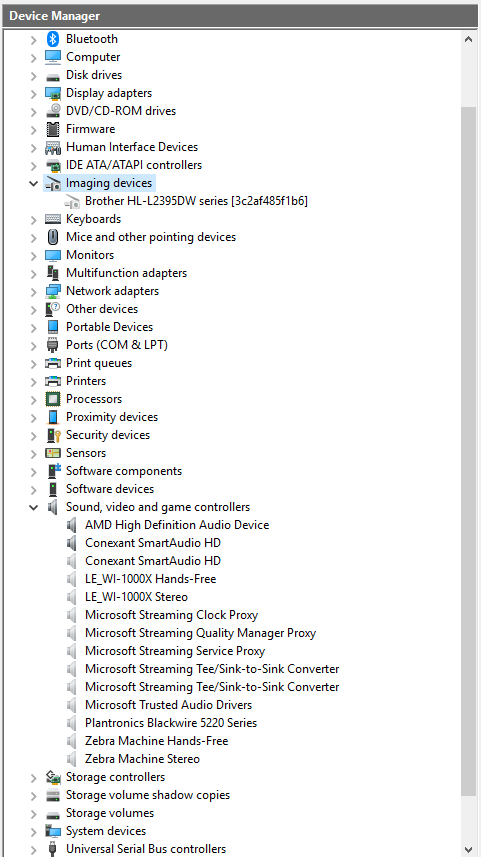Click the Bluetooth category icon
The height and width of the screenshot is (857, 481).
[52, 39]
